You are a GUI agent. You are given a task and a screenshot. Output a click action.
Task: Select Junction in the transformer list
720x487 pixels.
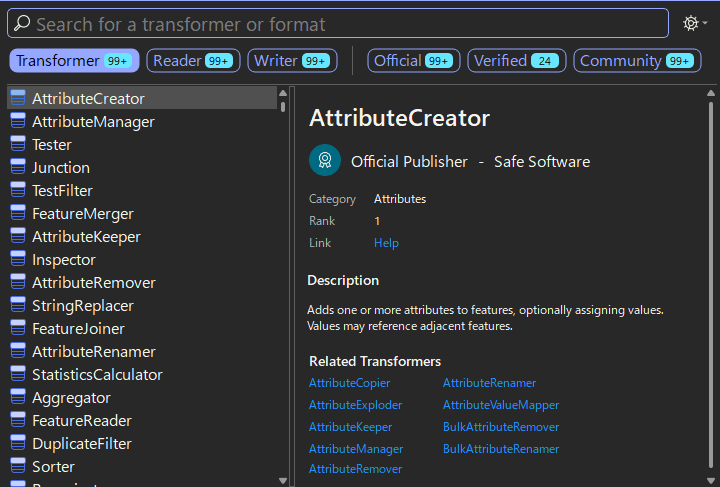142,167
